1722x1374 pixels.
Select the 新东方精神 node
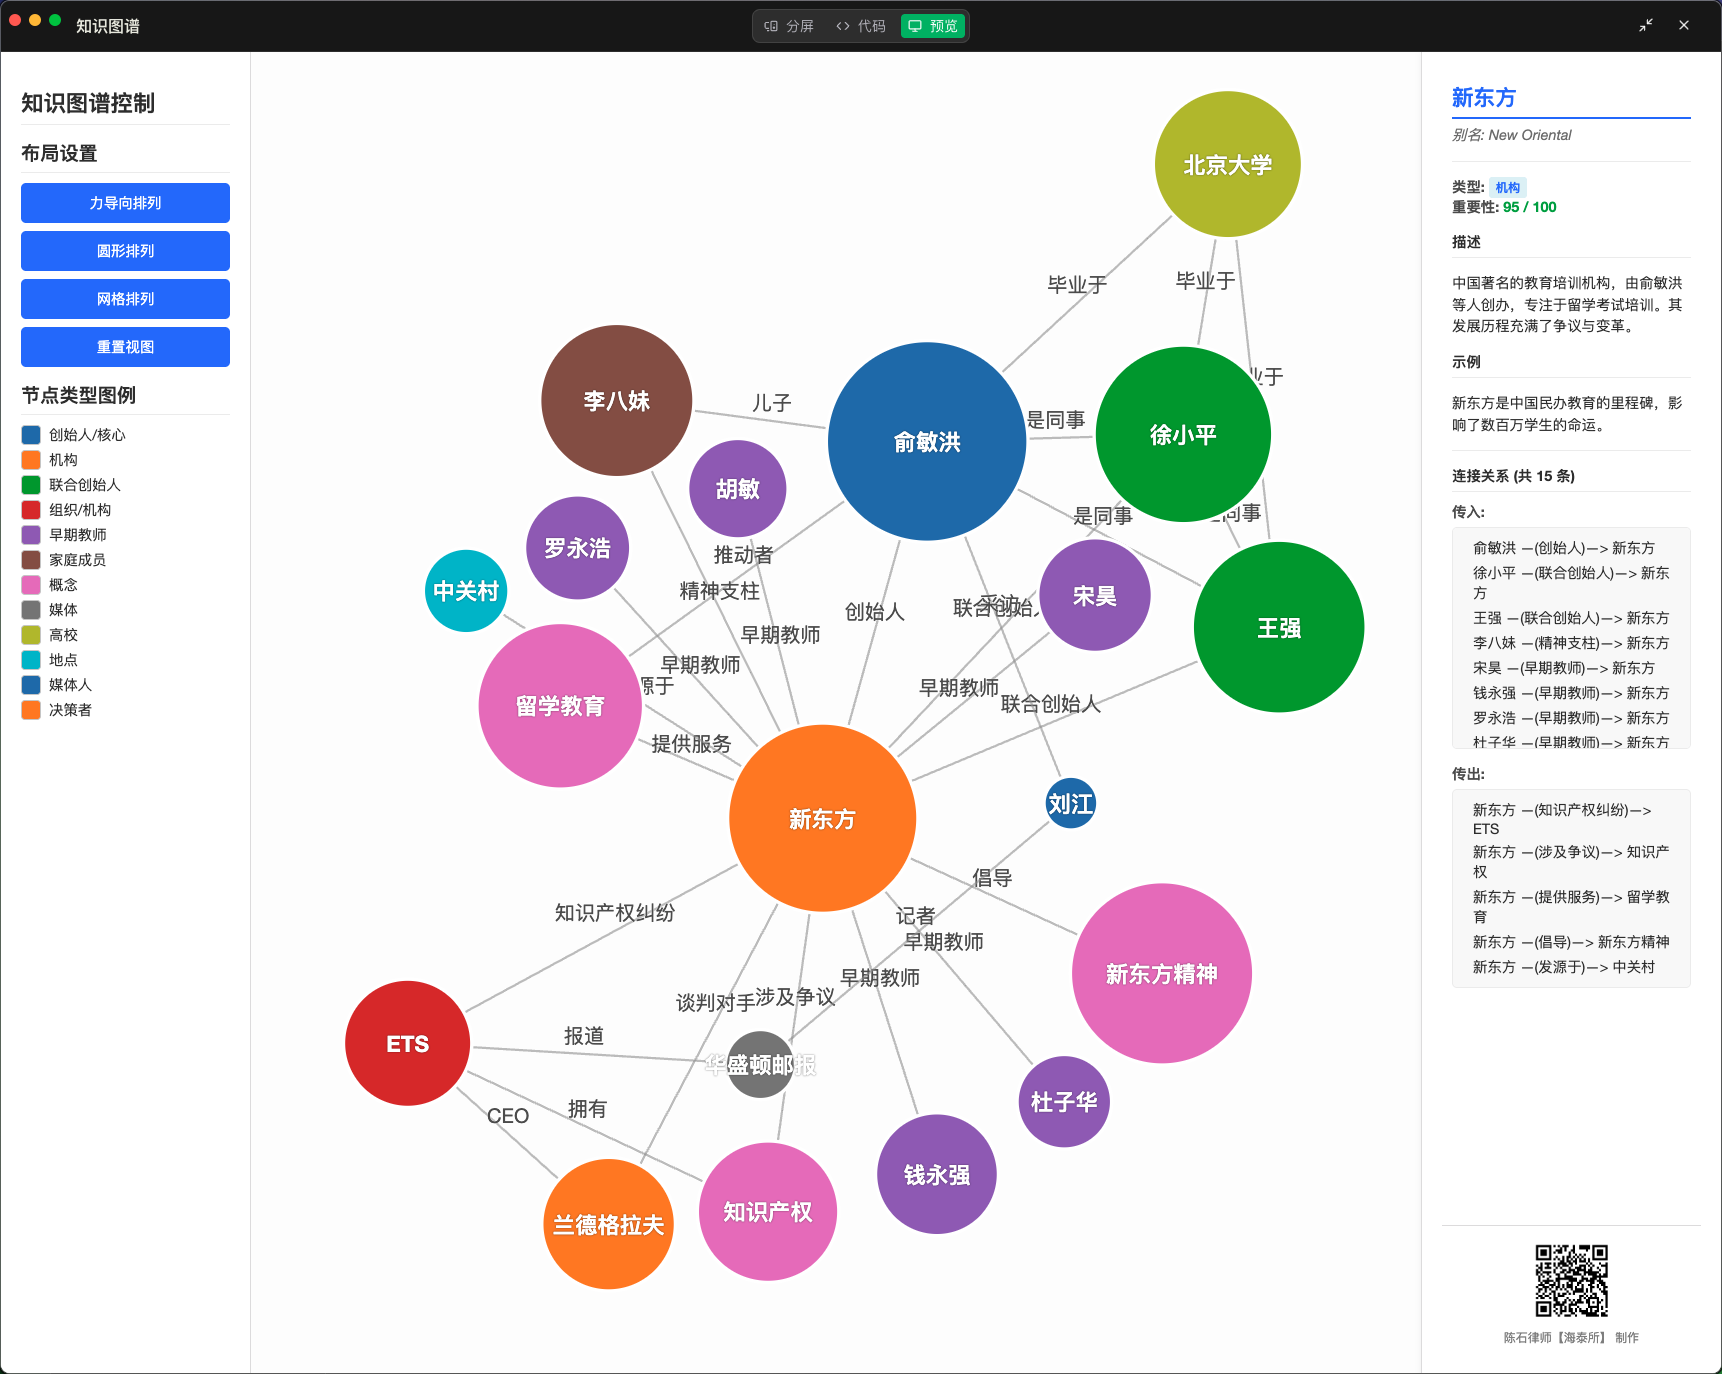(x=1162, y=974)
